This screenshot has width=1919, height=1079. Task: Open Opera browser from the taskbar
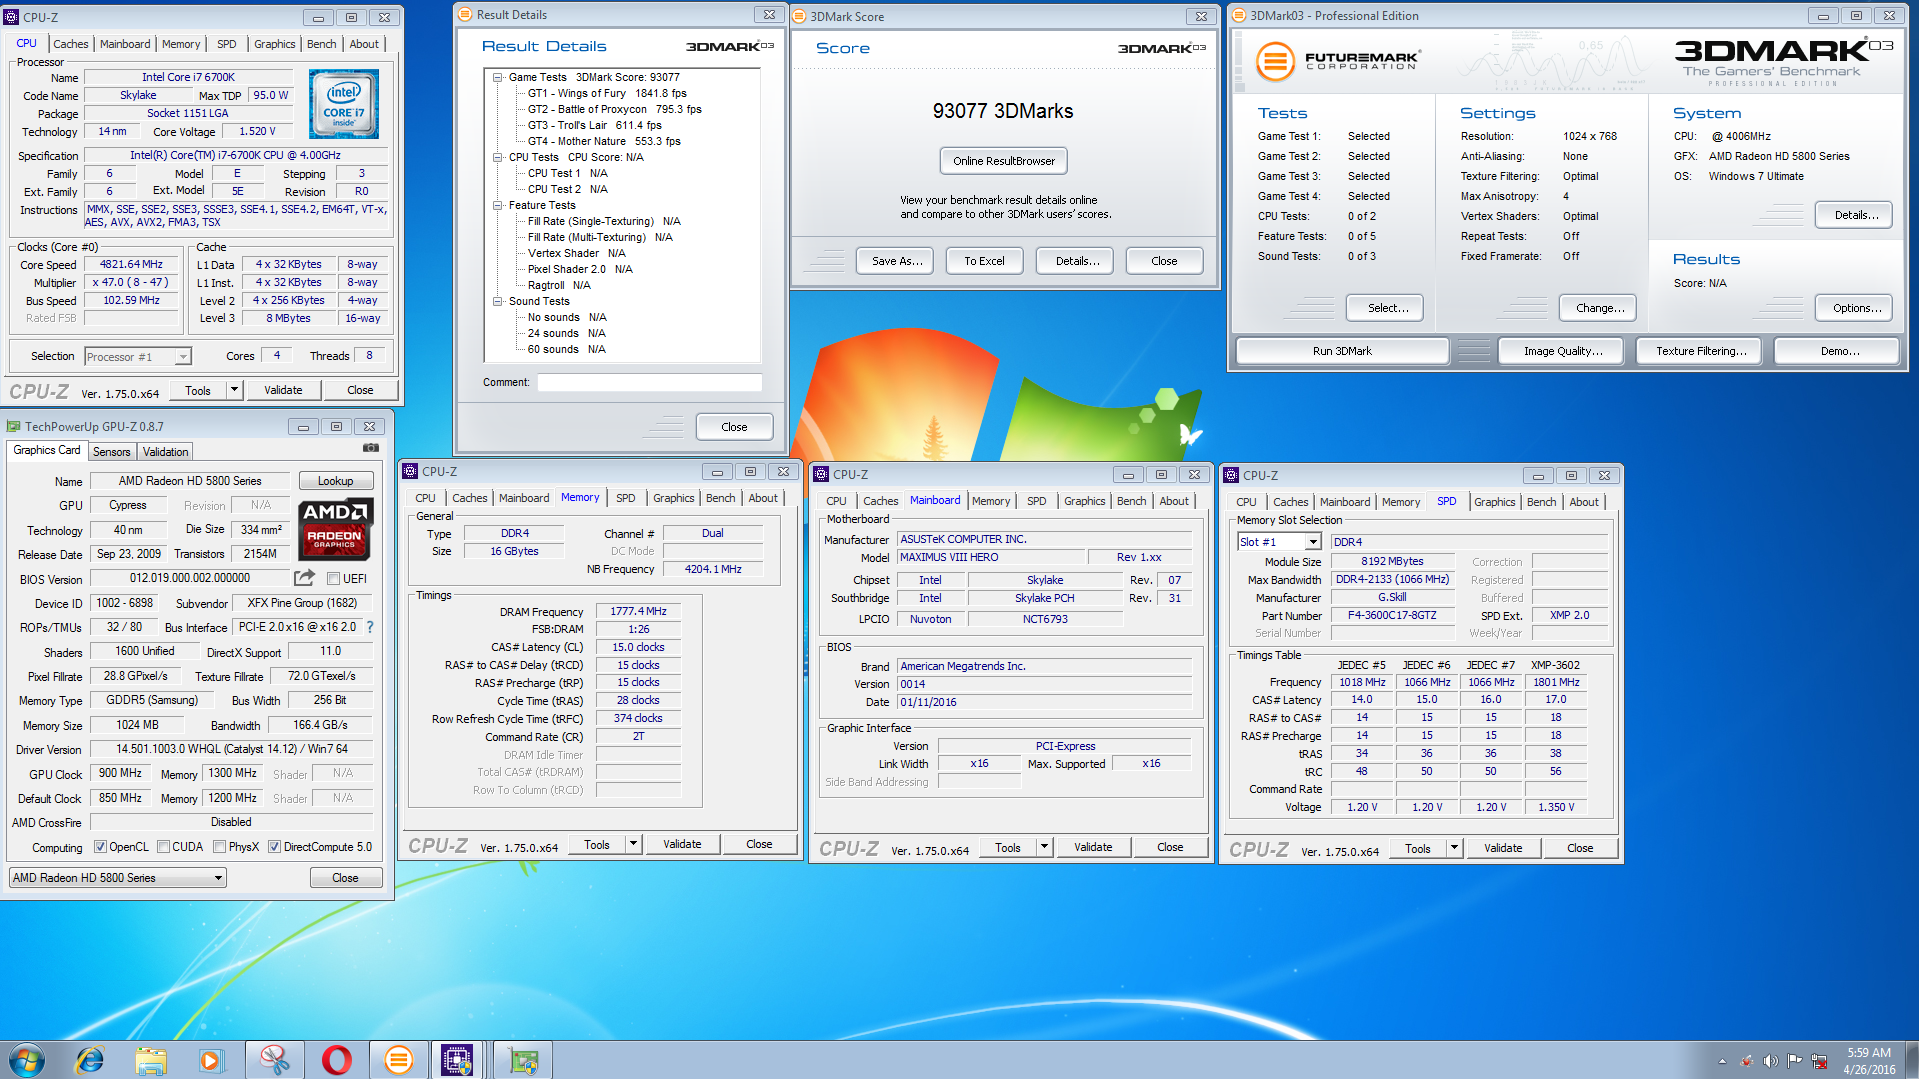pos(336,1060)
